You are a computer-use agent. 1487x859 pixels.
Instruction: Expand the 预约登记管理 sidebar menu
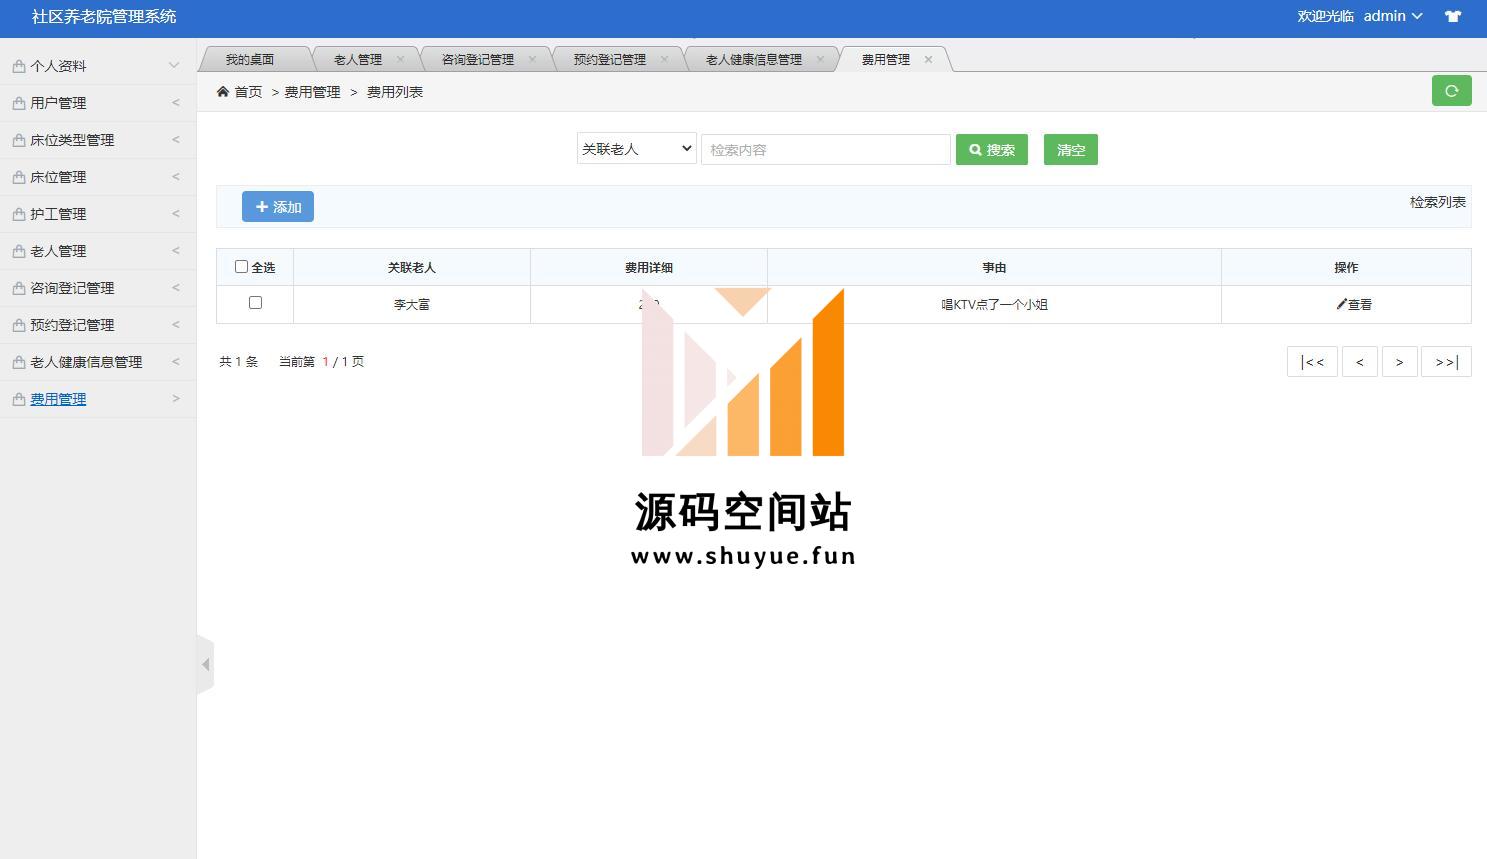pos(98,325)
